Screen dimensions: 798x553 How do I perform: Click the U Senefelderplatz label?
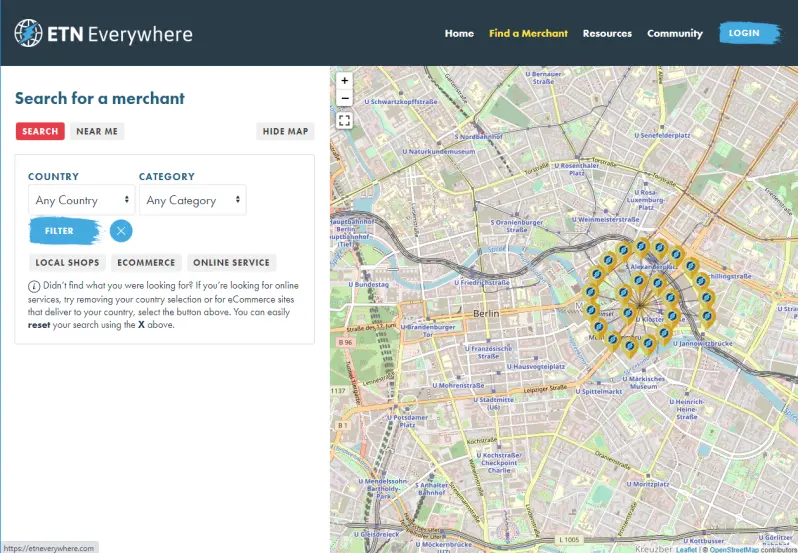(x=662, y=136)
